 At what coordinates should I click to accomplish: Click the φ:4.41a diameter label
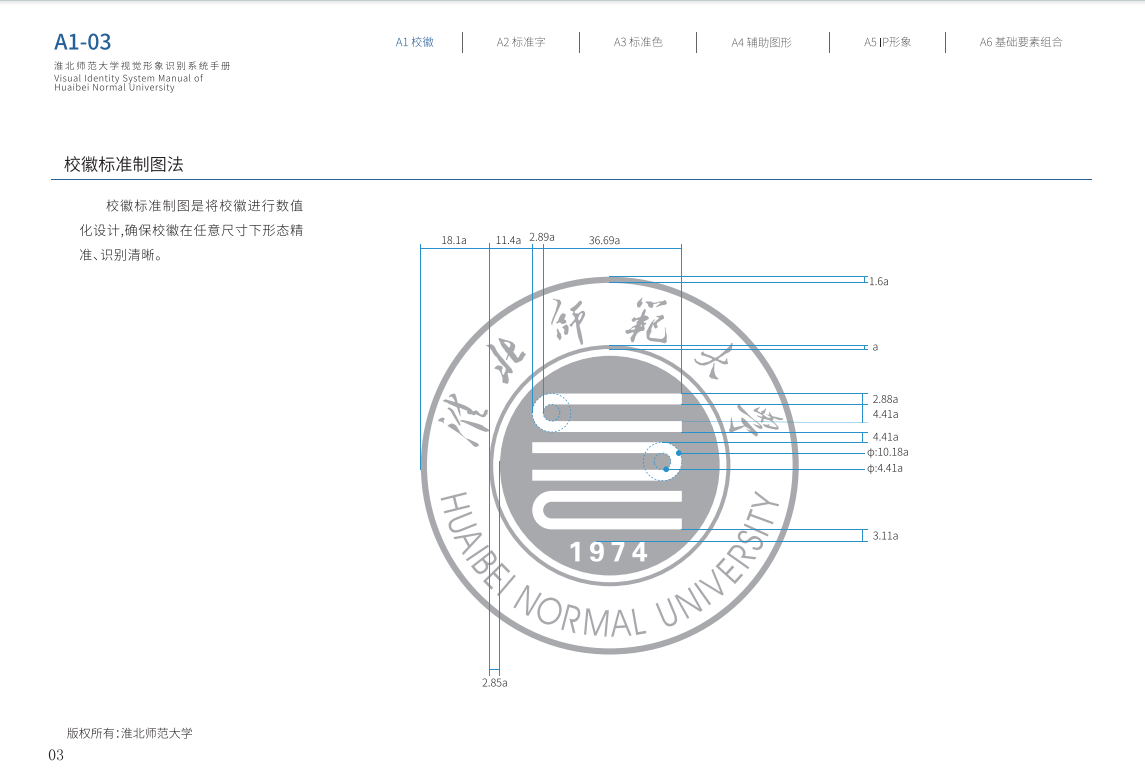885,468
